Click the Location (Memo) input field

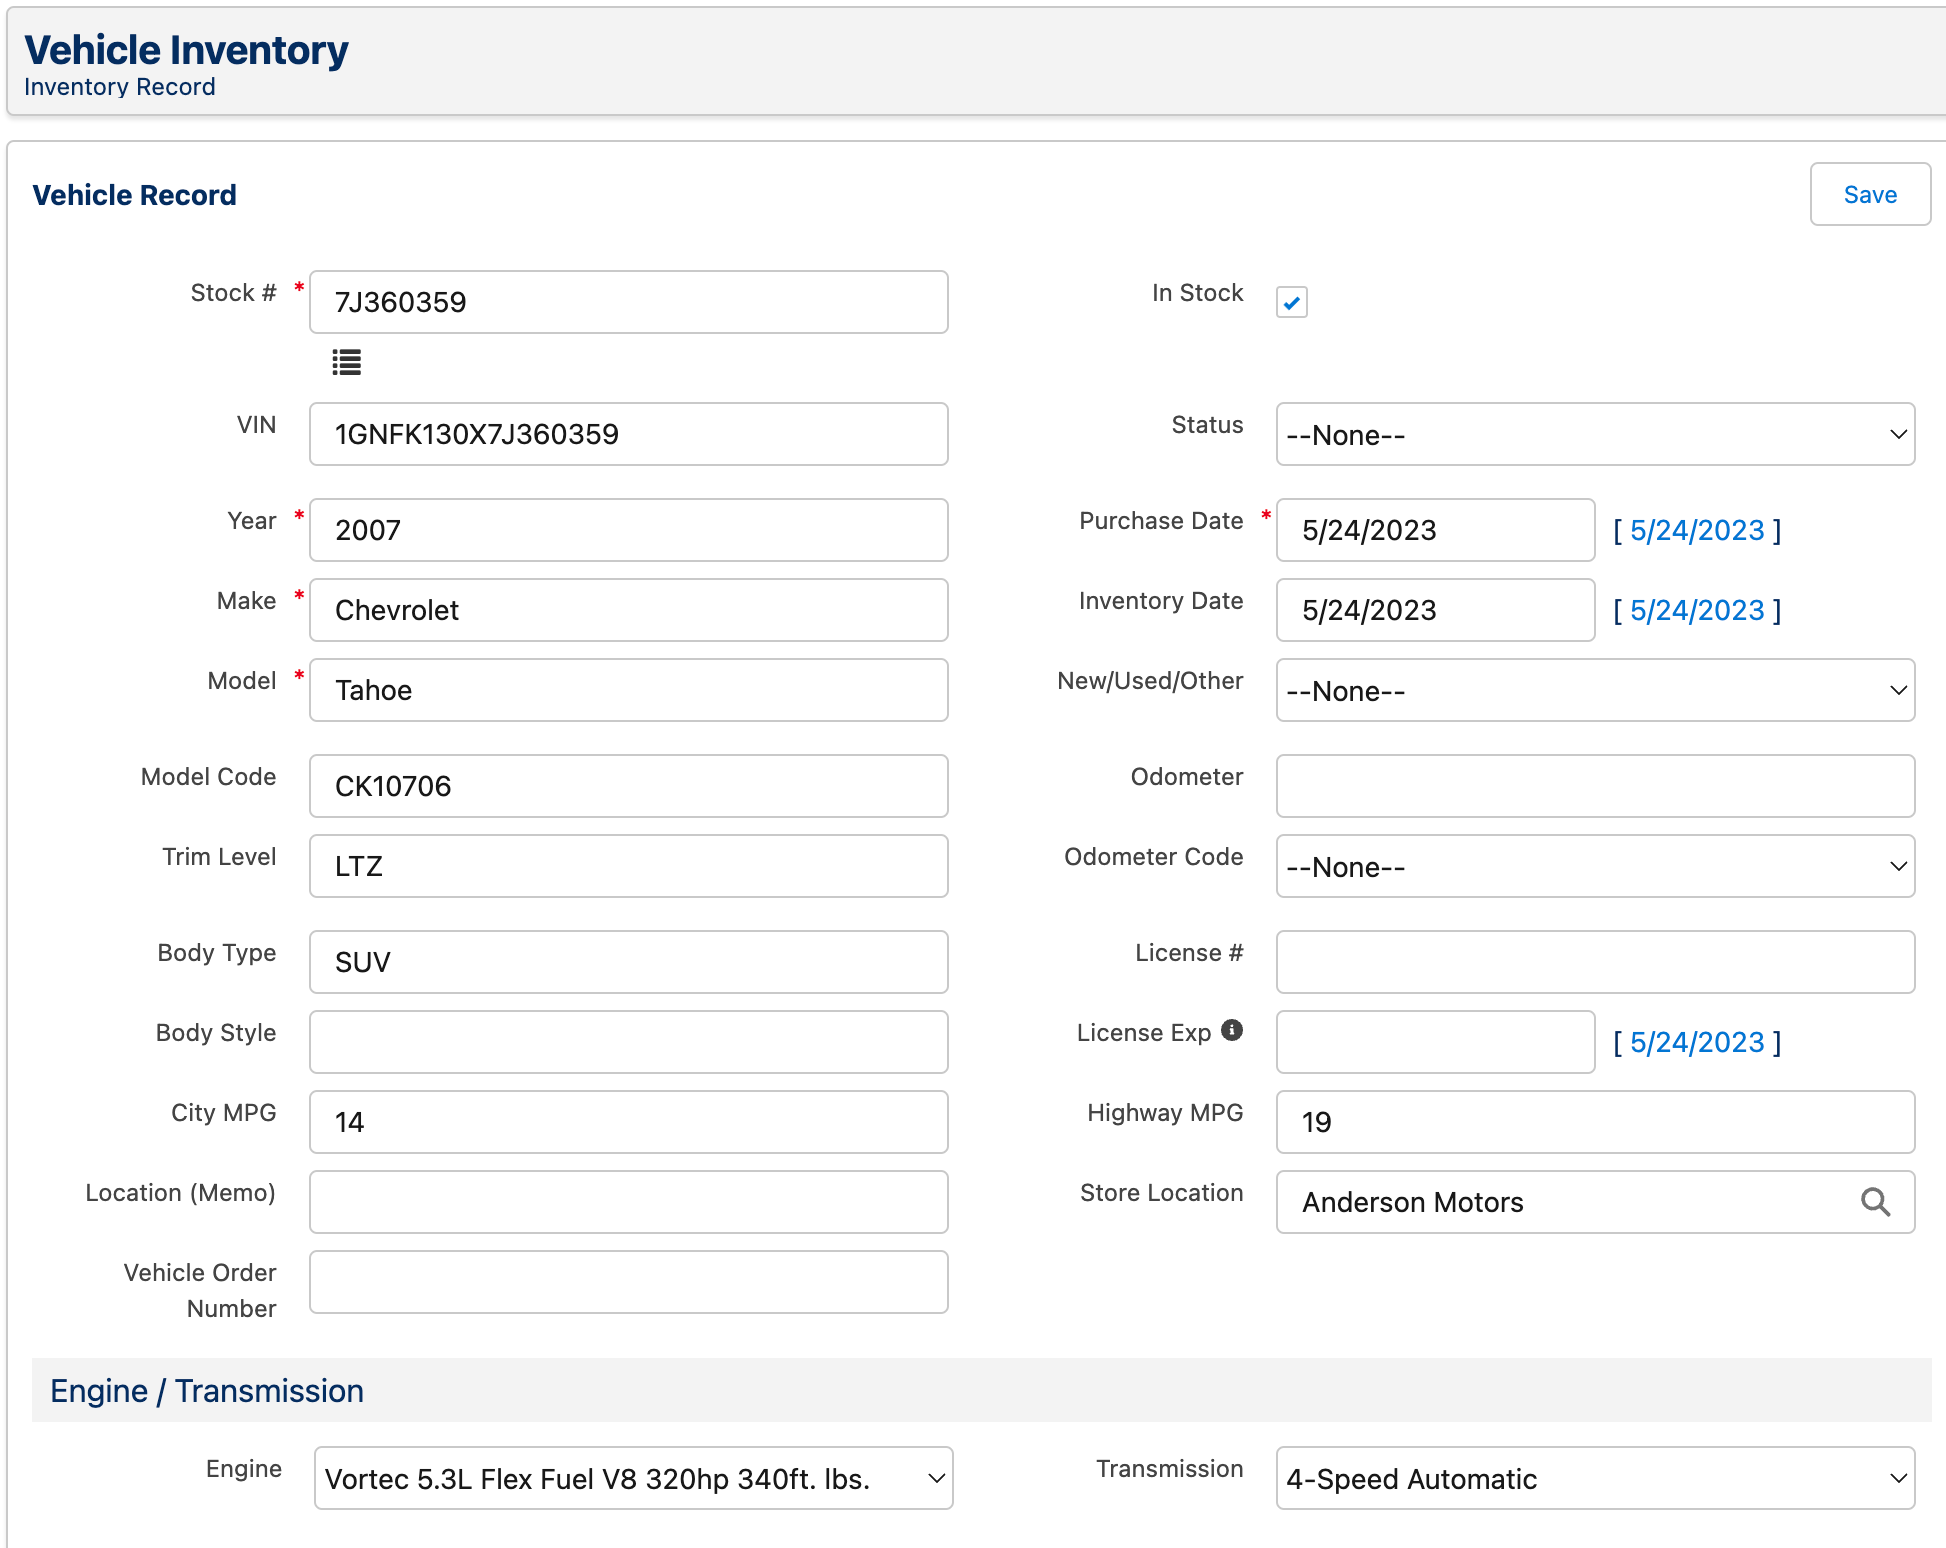[x=629, y=1202]
